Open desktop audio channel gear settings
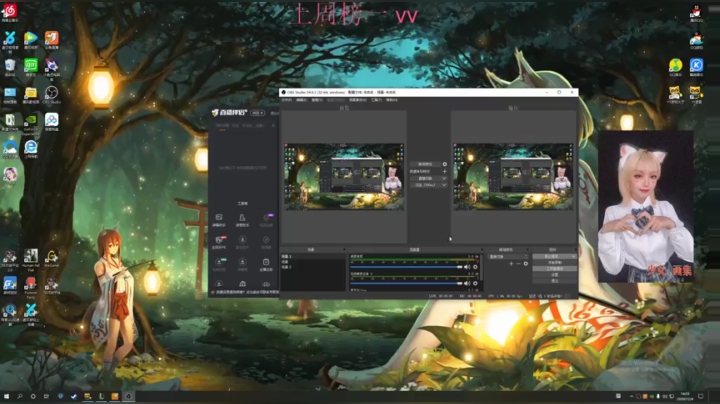This screenshot has height=404, width=720. coord(475,267)
